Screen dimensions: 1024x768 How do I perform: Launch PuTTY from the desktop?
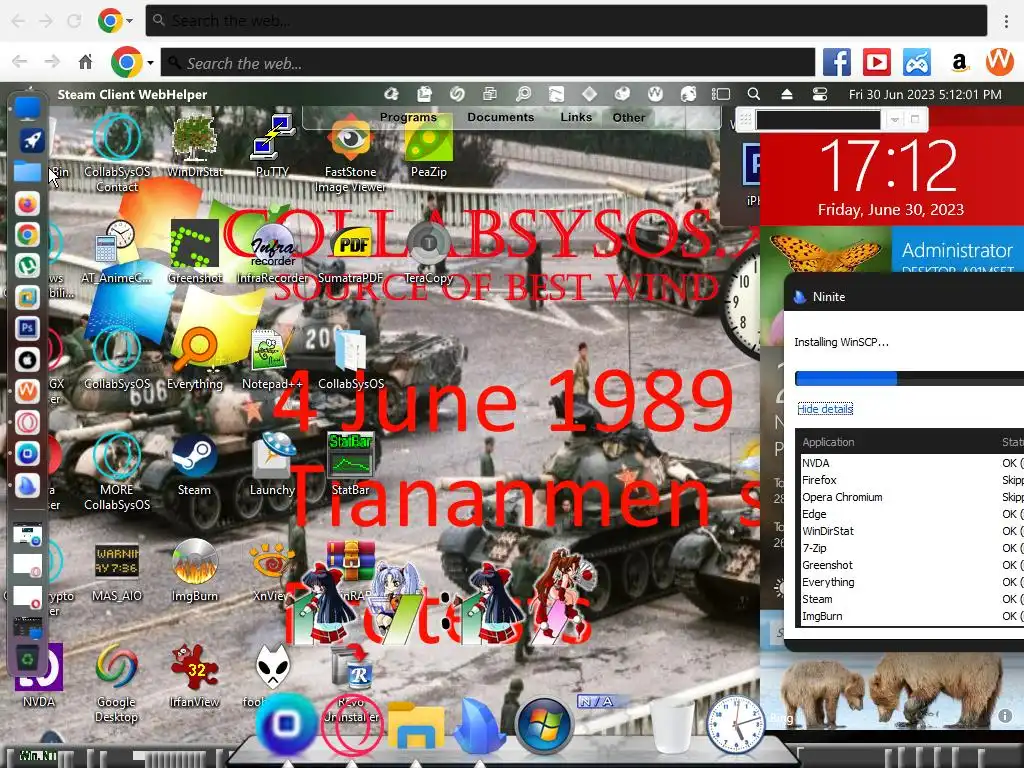(x=272, y=147)
